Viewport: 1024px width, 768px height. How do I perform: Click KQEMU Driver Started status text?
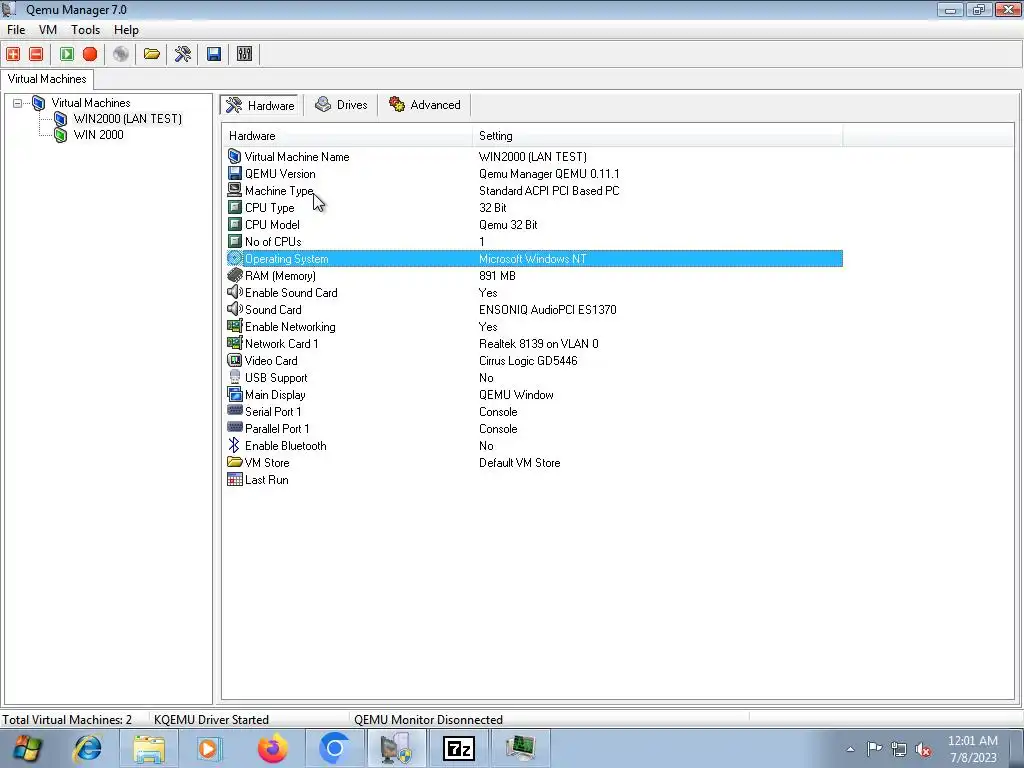click(x=211, y=720)
